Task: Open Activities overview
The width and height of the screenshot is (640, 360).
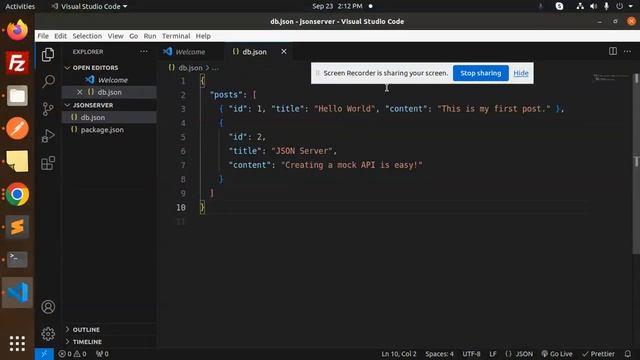Action: click(20, 6)
